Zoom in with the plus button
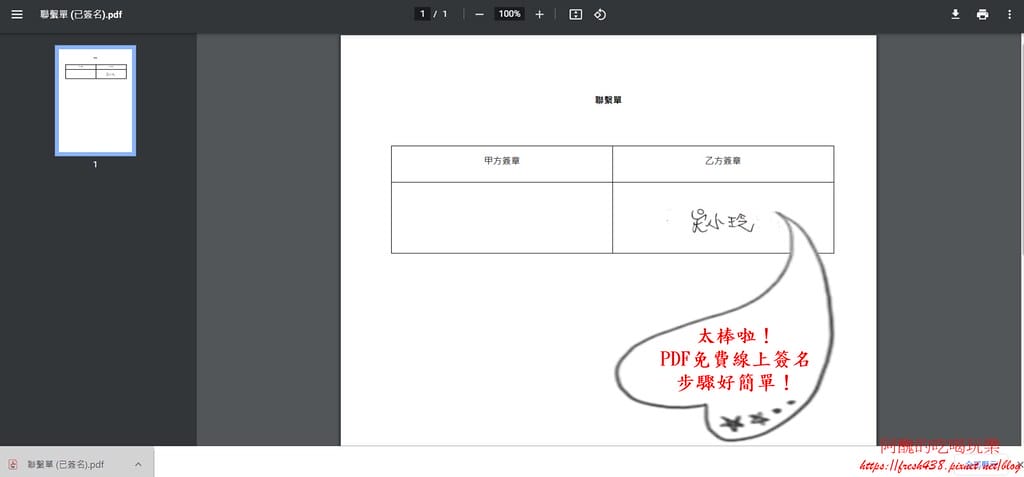This screenshot has width=1024, height=477. 539,14
